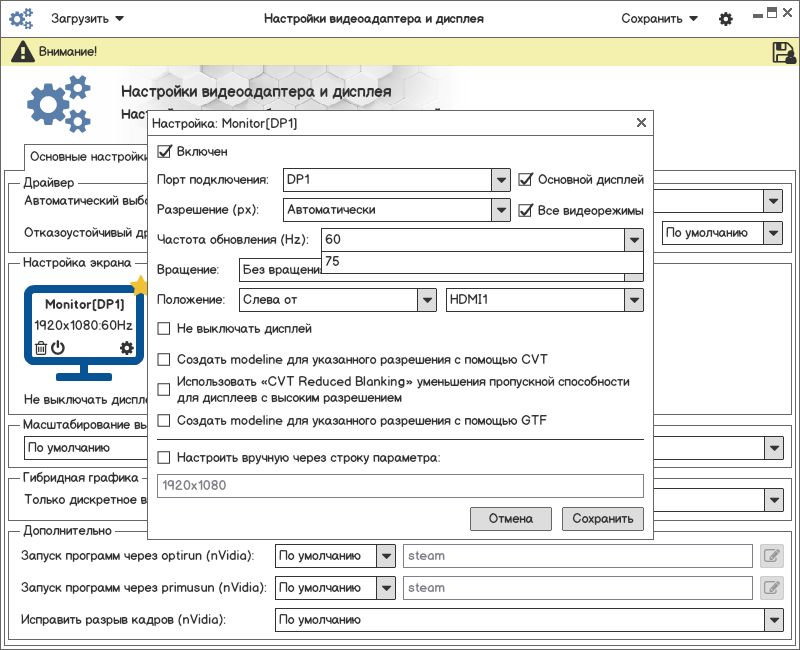Open the "Разрешение" Автоматически dropdown
The width and height of the screenshot is (800, 650).
(x=501, y=211)
